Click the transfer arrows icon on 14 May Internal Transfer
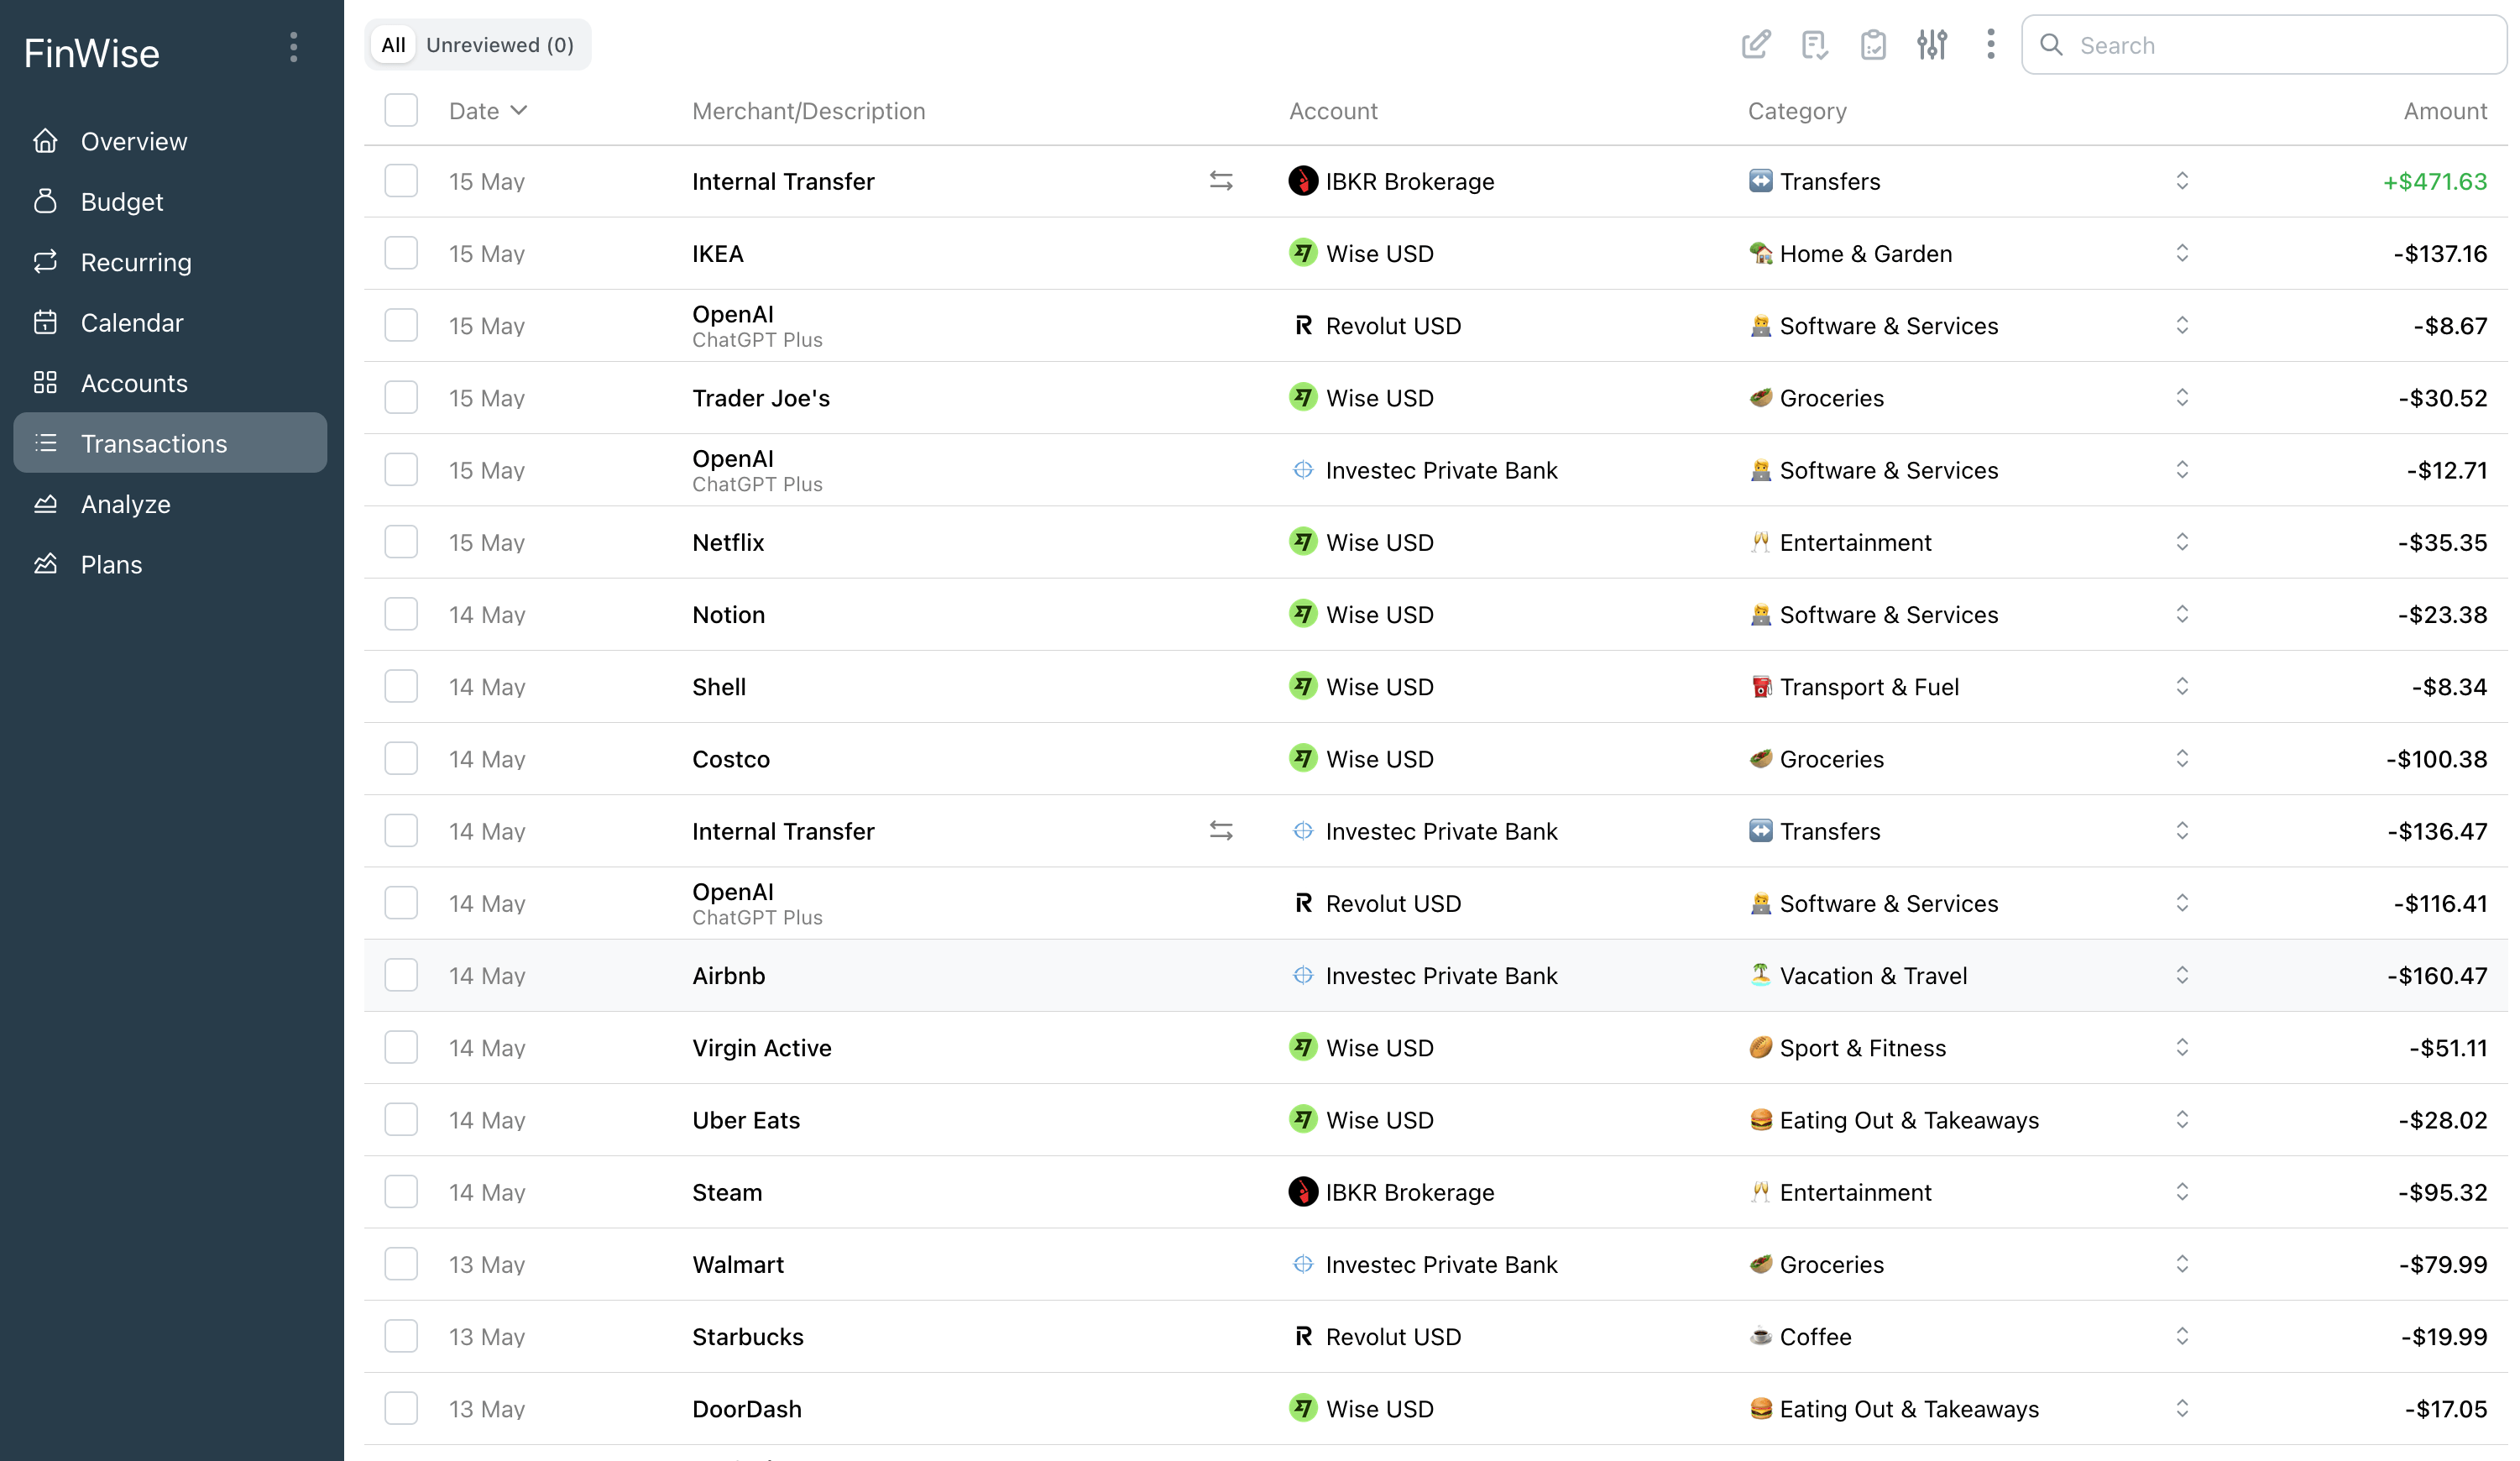The width and height of the screenshot is (2520, 1461). tap(1221, 831)
